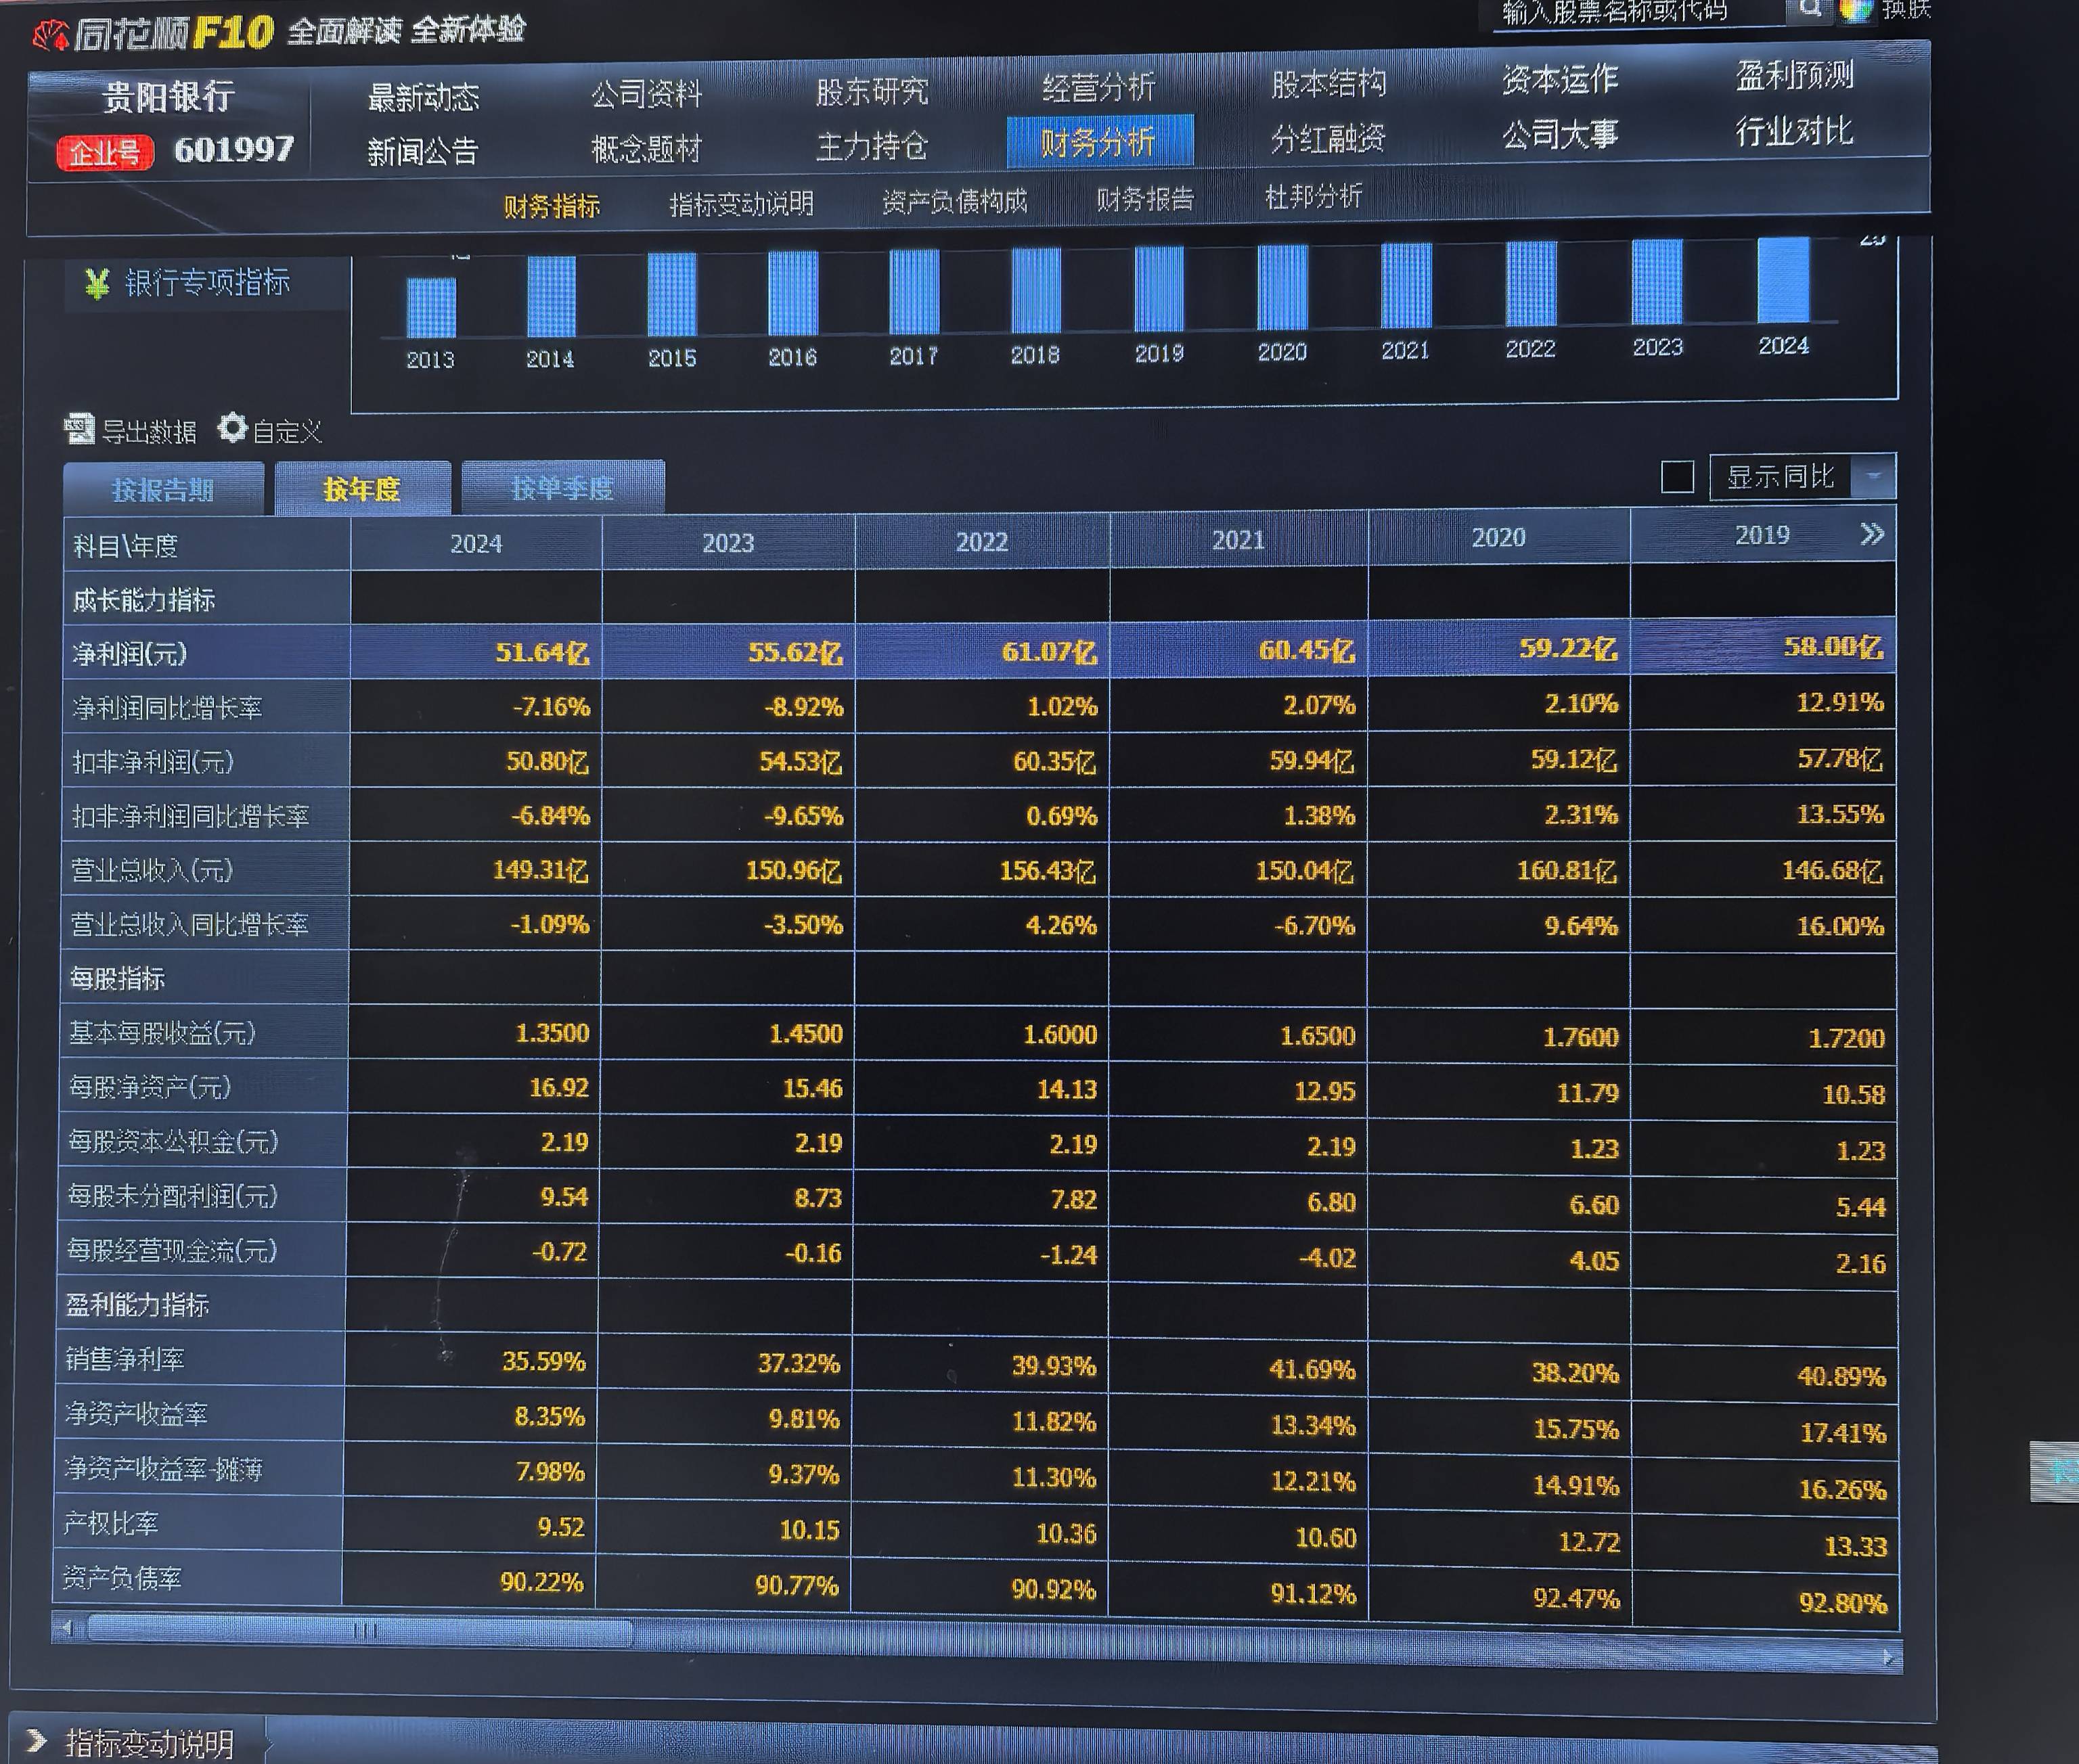Go to 公司资料 menu
The width and height of the screenshot is (2079, 1764).
pos(646,94)
